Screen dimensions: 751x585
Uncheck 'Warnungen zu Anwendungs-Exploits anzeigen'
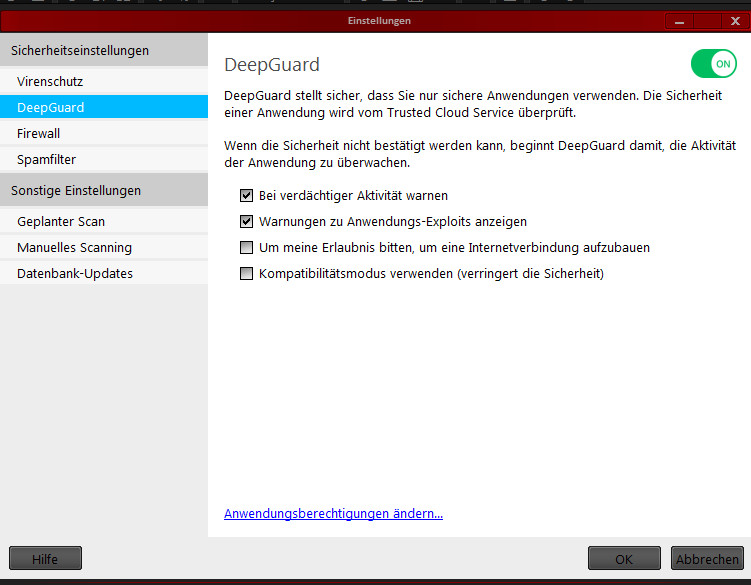[246, 221]
